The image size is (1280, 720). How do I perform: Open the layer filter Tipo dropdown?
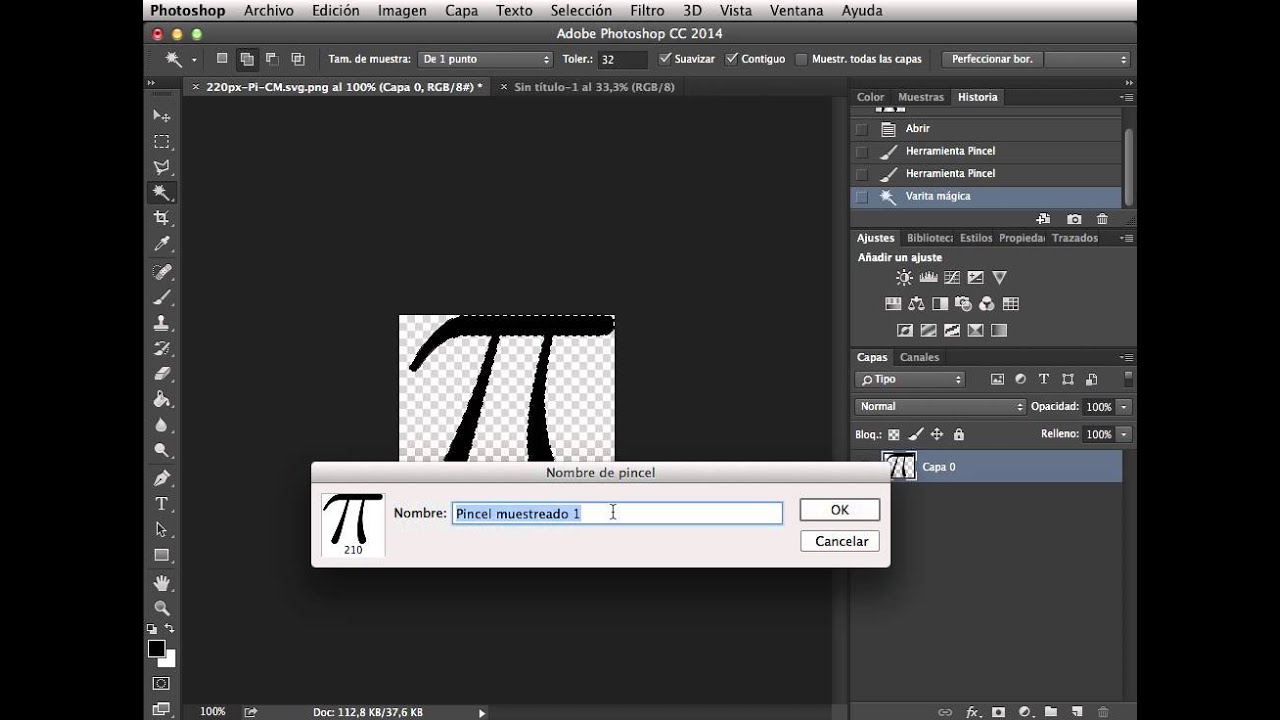point(910,380)
